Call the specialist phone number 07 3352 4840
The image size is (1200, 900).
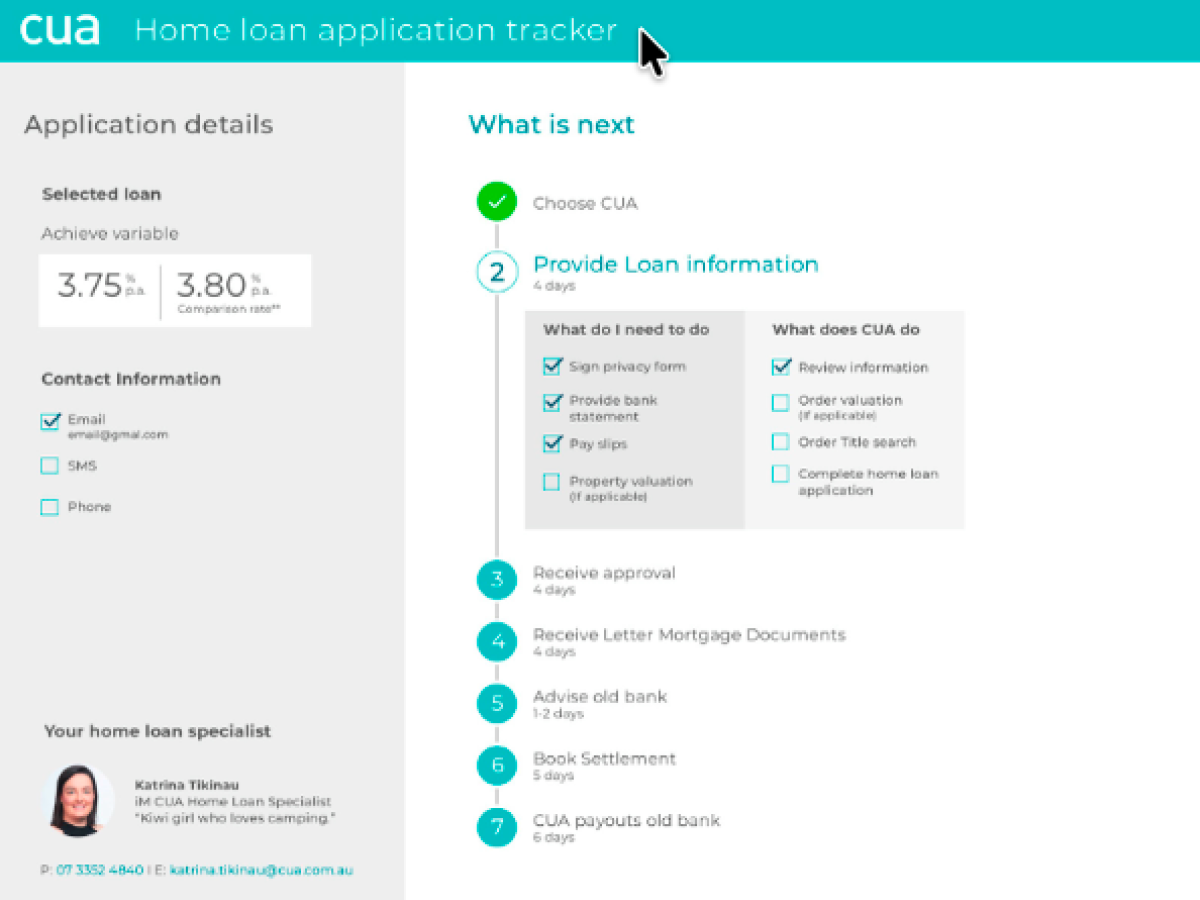(99, 870)
